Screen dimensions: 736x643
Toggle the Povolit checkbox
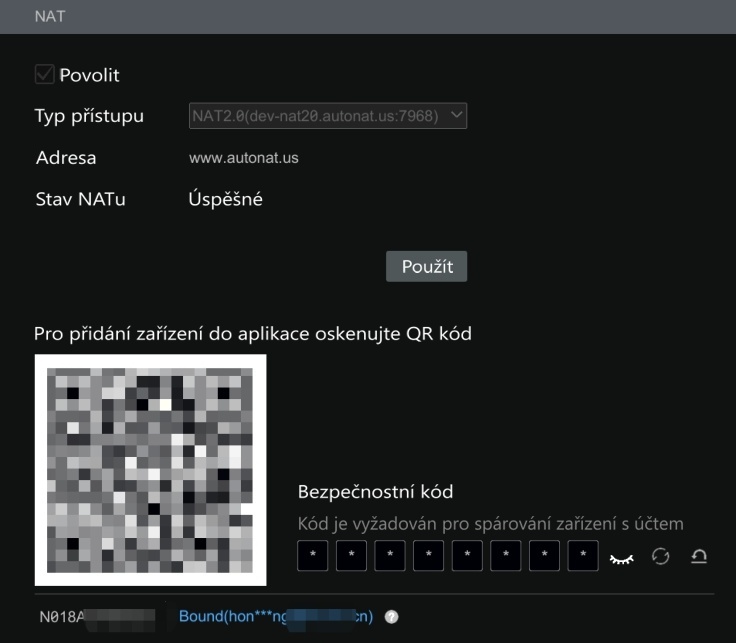pos(45,75)
